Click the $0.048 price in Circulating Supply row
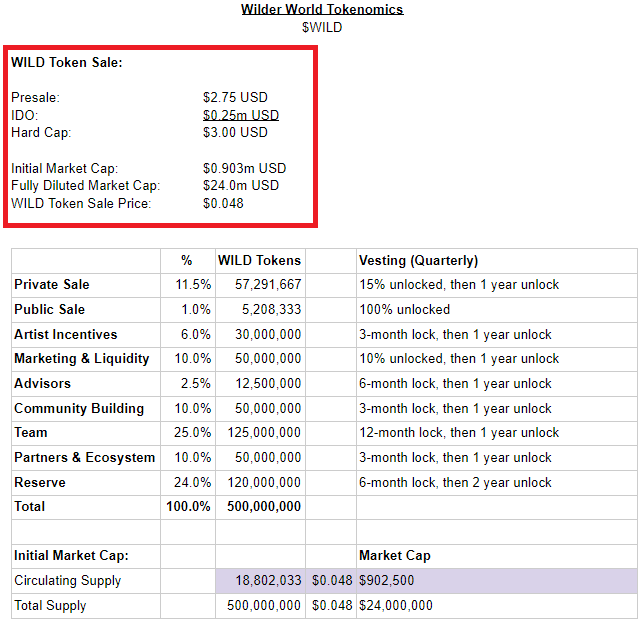 pos(332,581)
